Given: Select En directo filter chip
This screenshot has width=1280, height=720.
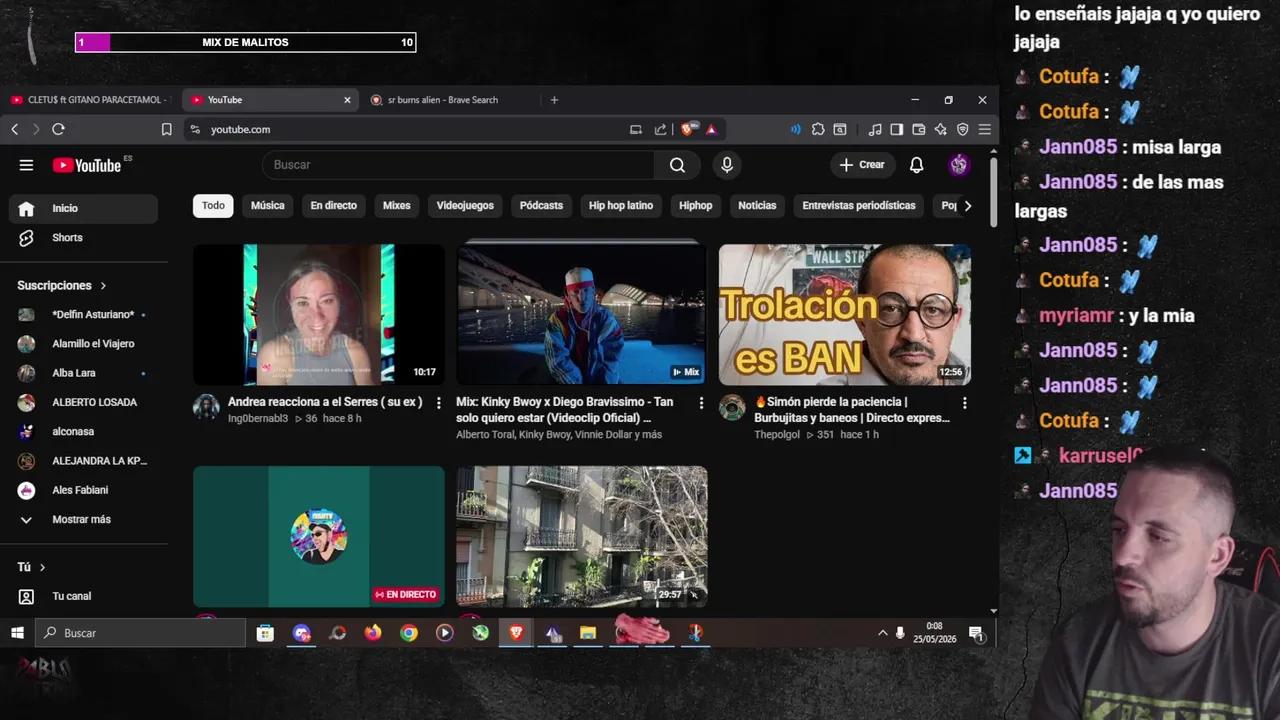Looking at the screenshot, I should 333,205.
